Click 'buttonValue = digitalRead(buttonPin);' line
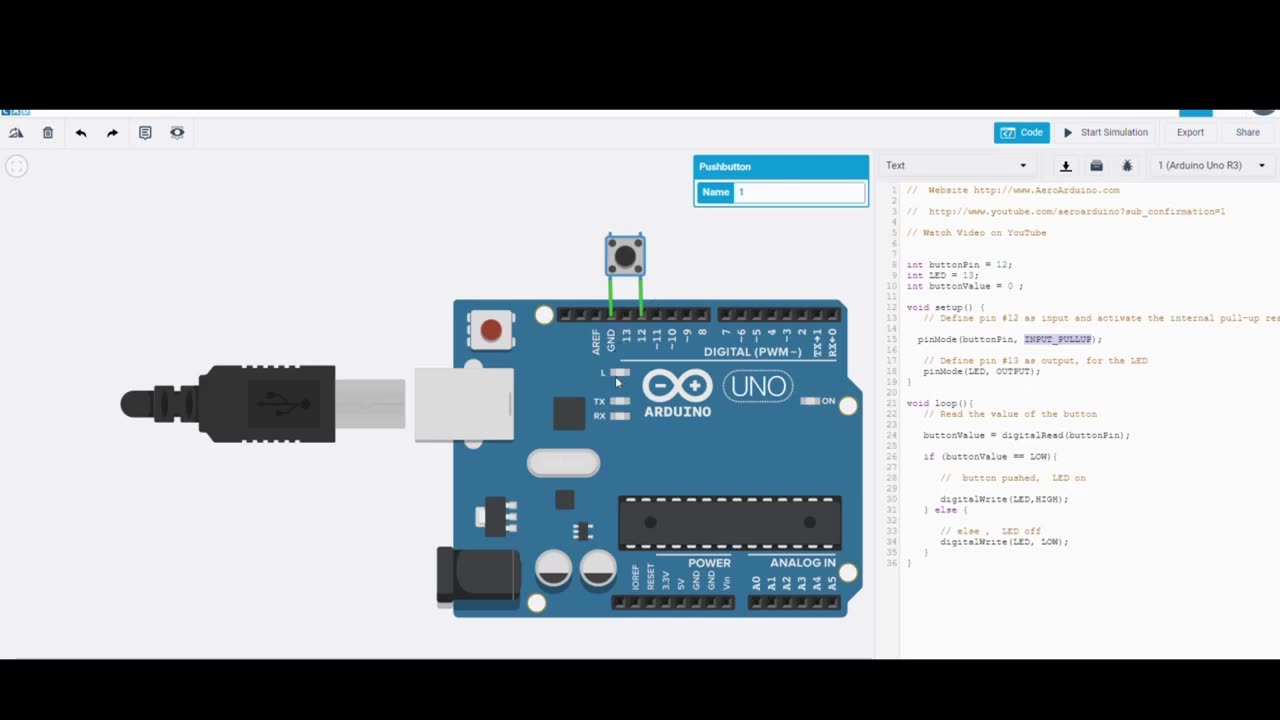Screen dimensions: 1280x720 [x=1026, y=435]
